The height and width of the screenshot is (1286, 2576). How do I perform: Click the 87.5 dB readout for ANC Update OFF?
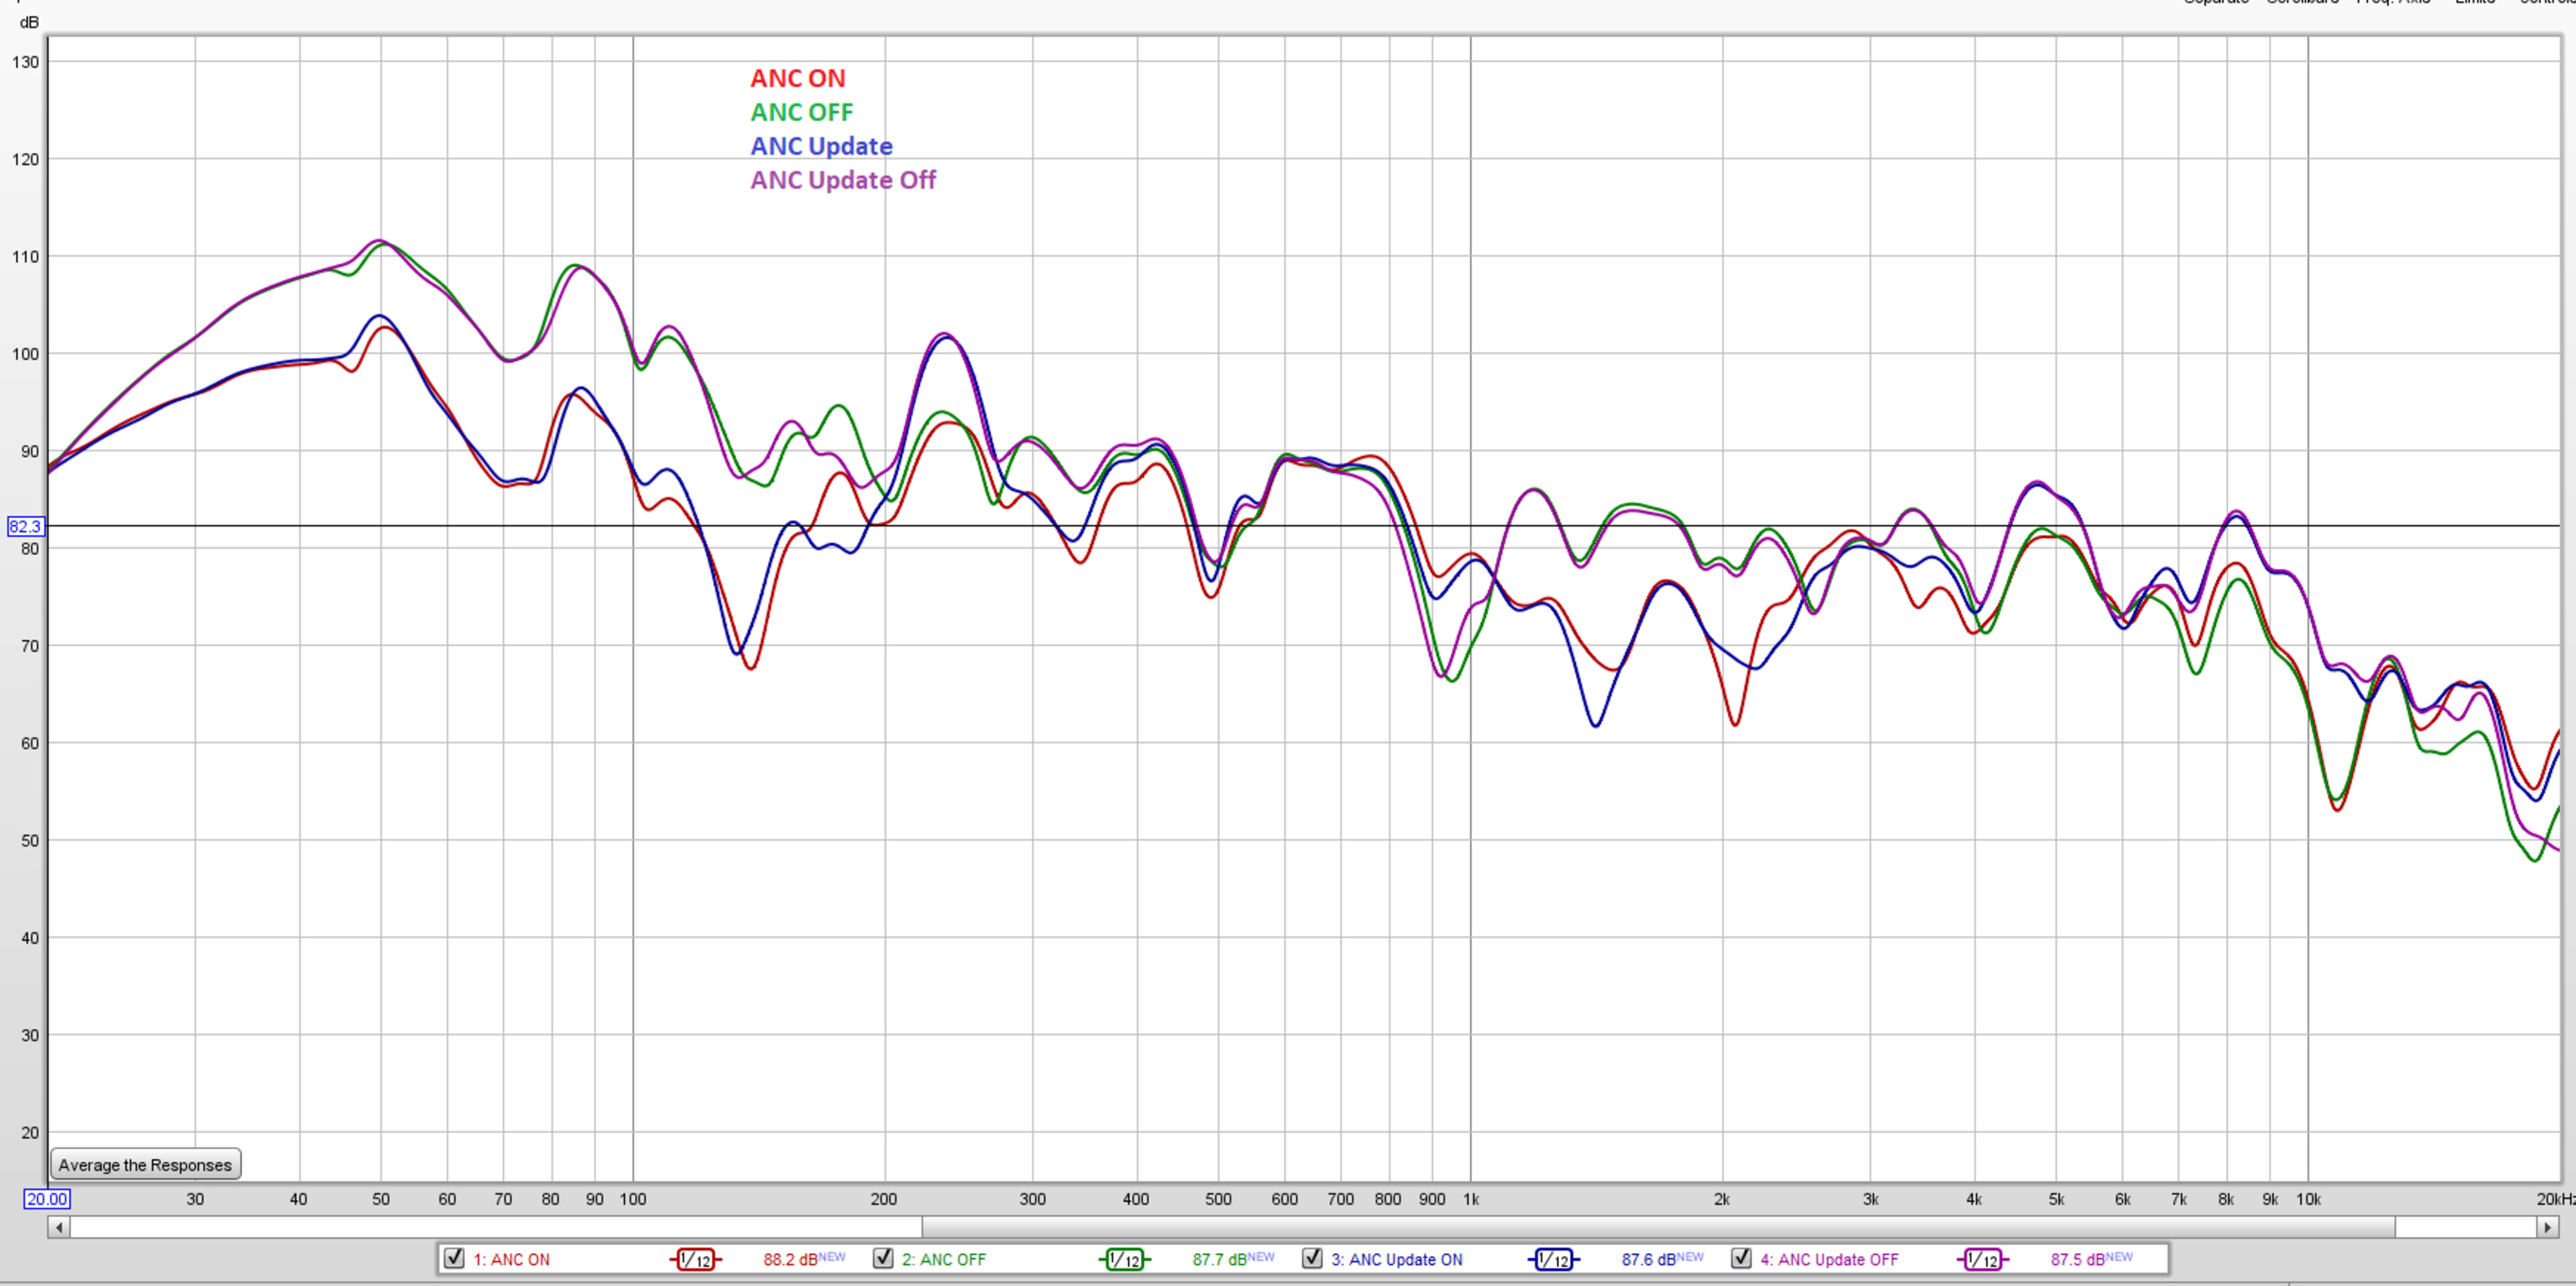click(x=2077, y=1259)
